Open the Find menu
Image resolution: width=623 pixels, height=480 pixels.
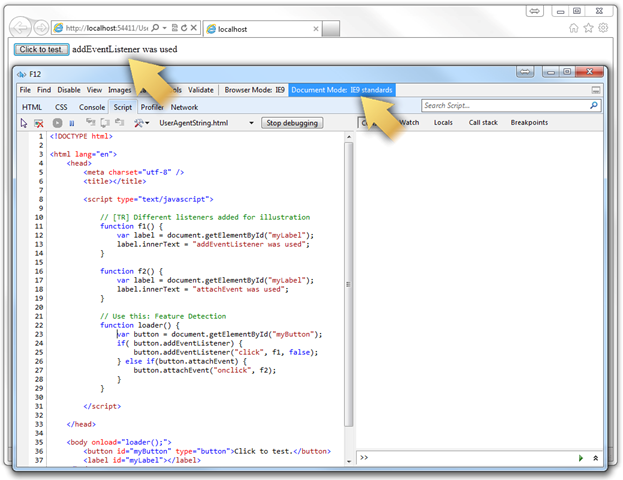[44, 90]
